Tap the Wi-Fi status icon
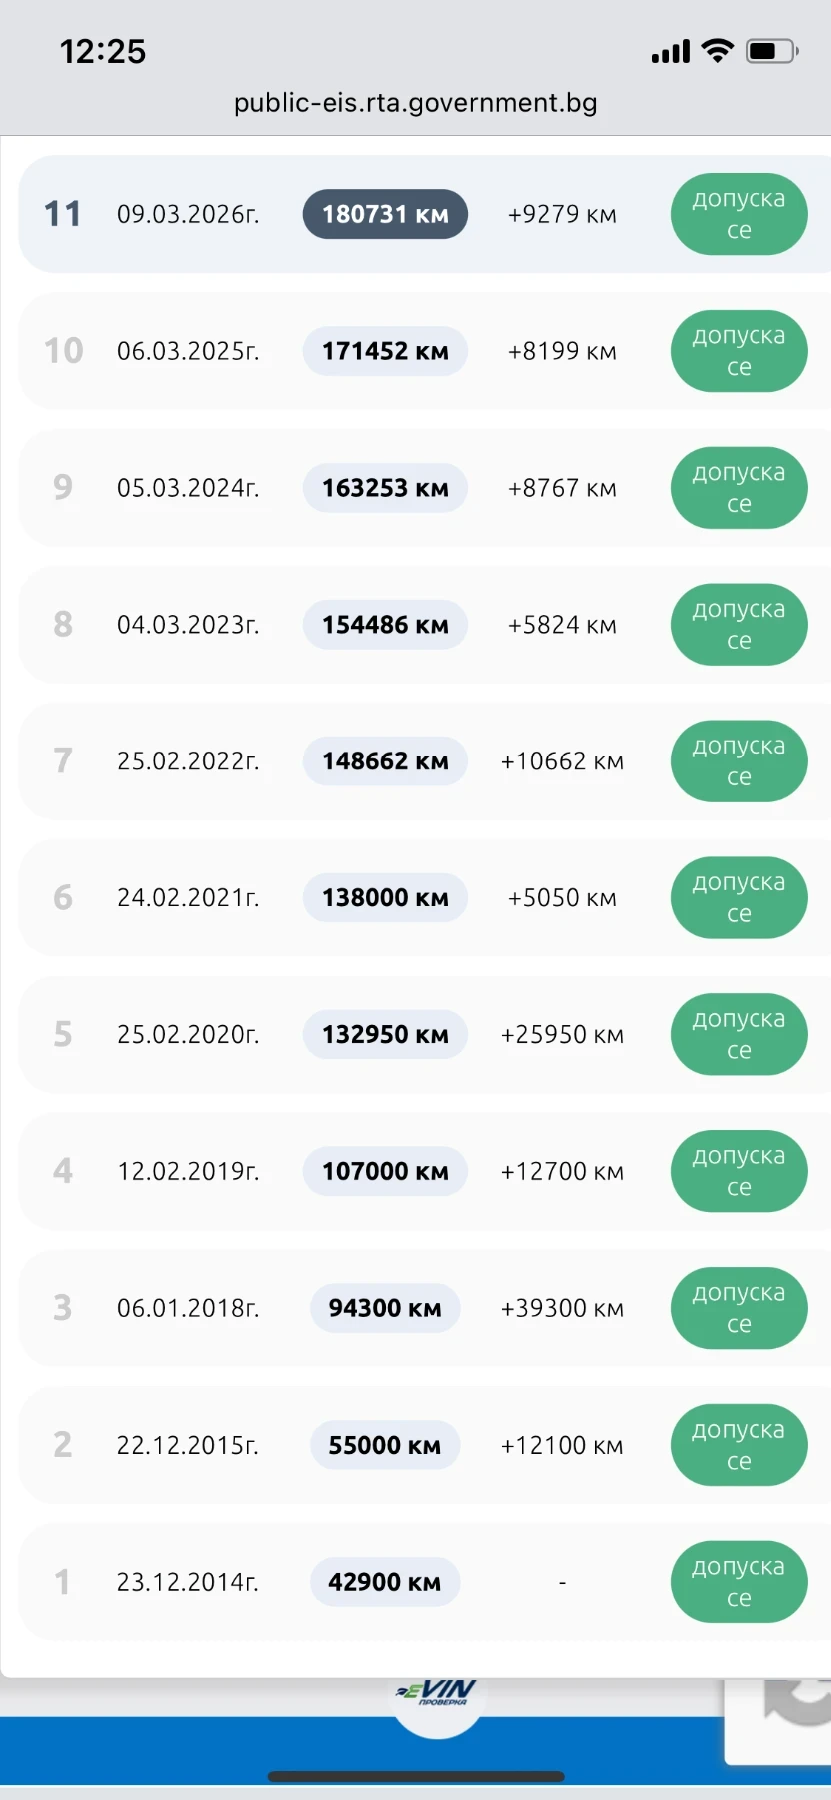Screen dimensions: 831x1800 717,51
